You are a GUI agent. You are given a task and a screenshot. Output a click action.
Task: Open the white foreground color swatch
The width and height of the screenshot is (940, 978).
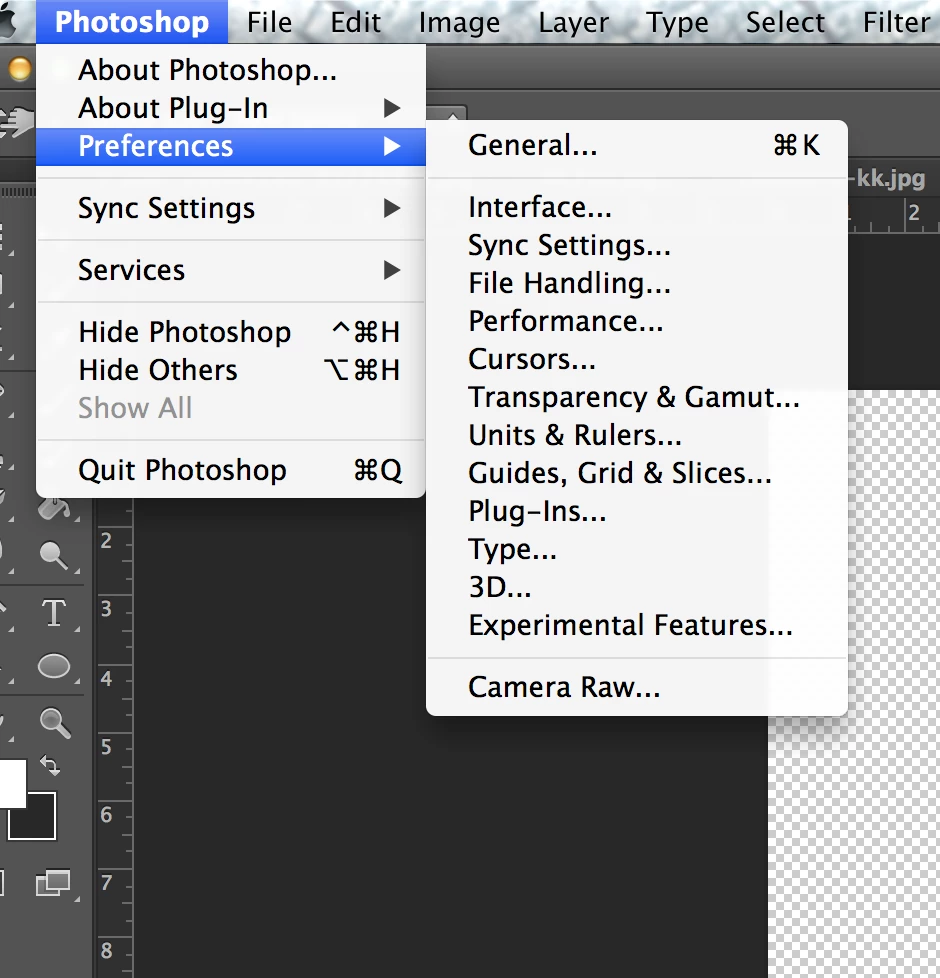pyautogui.click(x=12, y=783)
